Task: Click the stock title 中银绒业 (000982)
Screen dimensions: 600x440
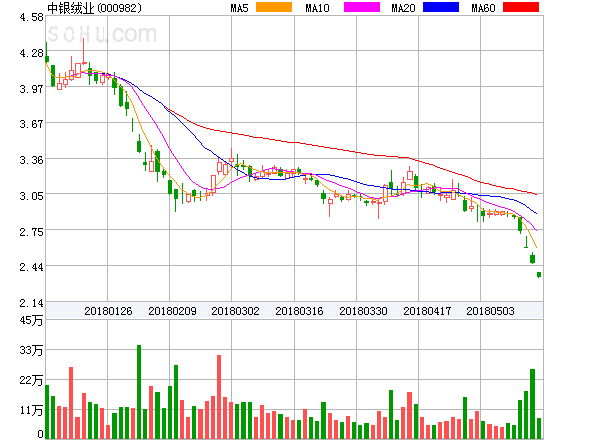Action: coord(94,8)
